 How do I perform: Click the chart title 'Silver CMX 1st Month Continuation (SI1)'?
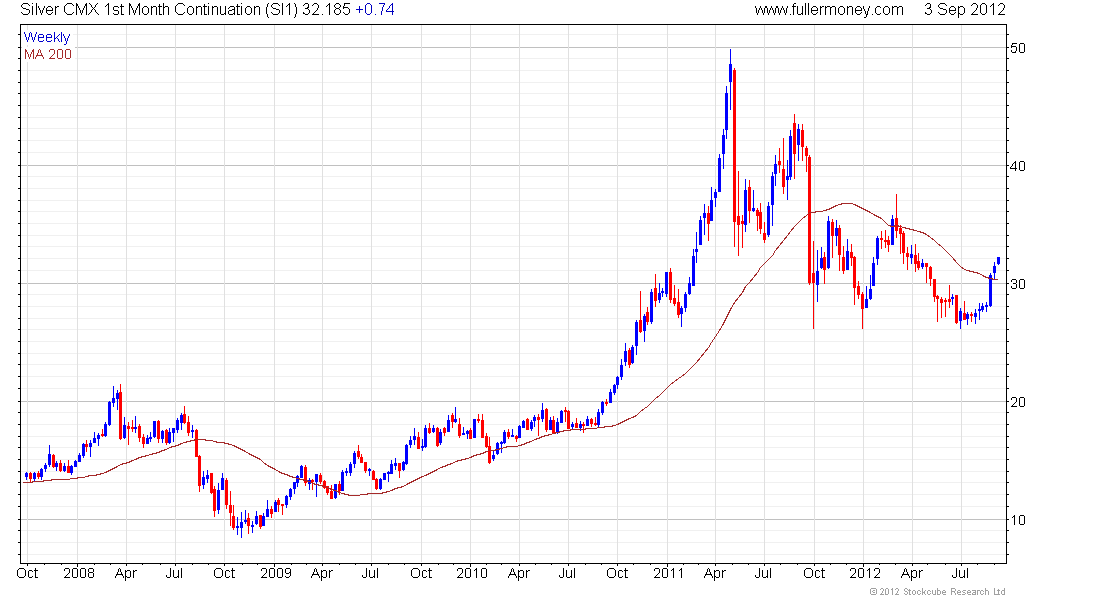point(159,10)
